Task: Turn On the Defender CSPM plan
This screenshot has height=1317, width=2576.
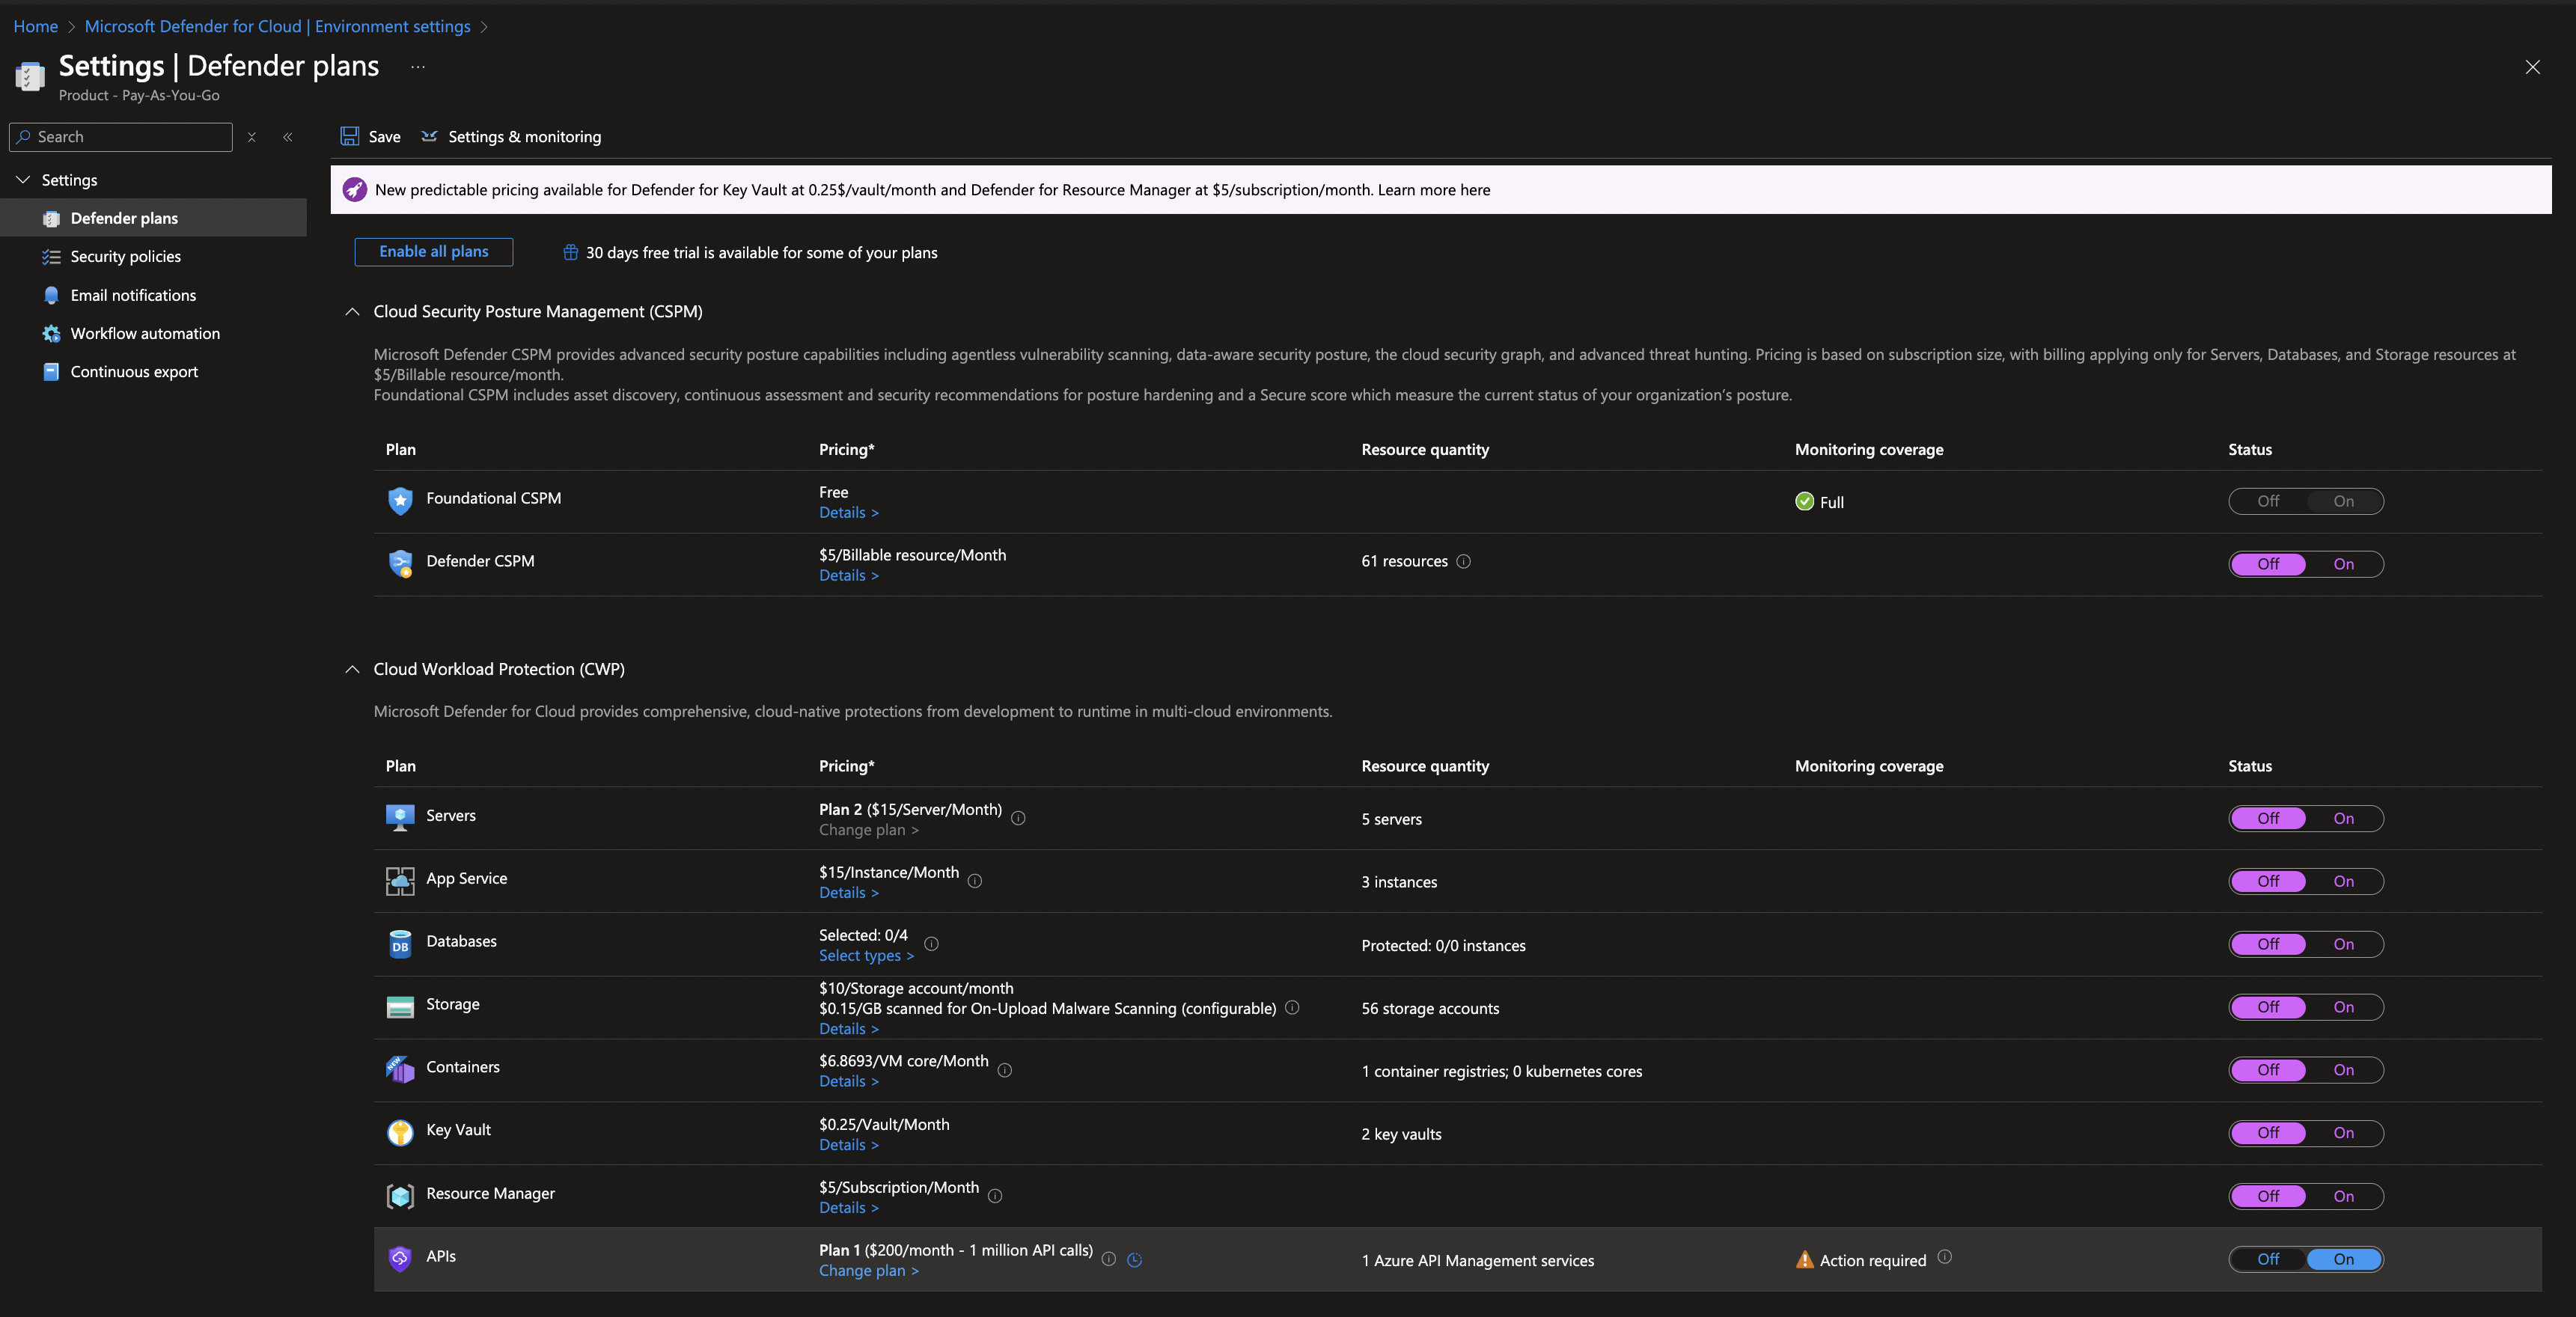Action: (x=2343, y=564)
